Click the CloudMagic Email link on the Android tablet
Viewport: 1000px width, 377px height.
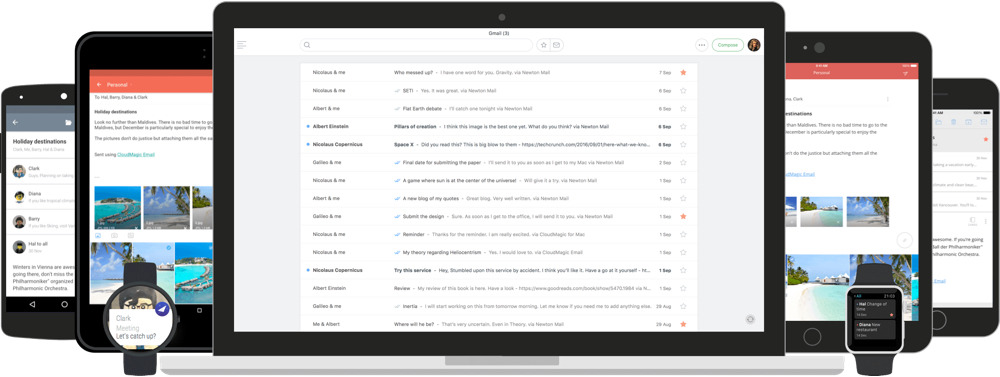pyautogui.click(x=136, y=154)
